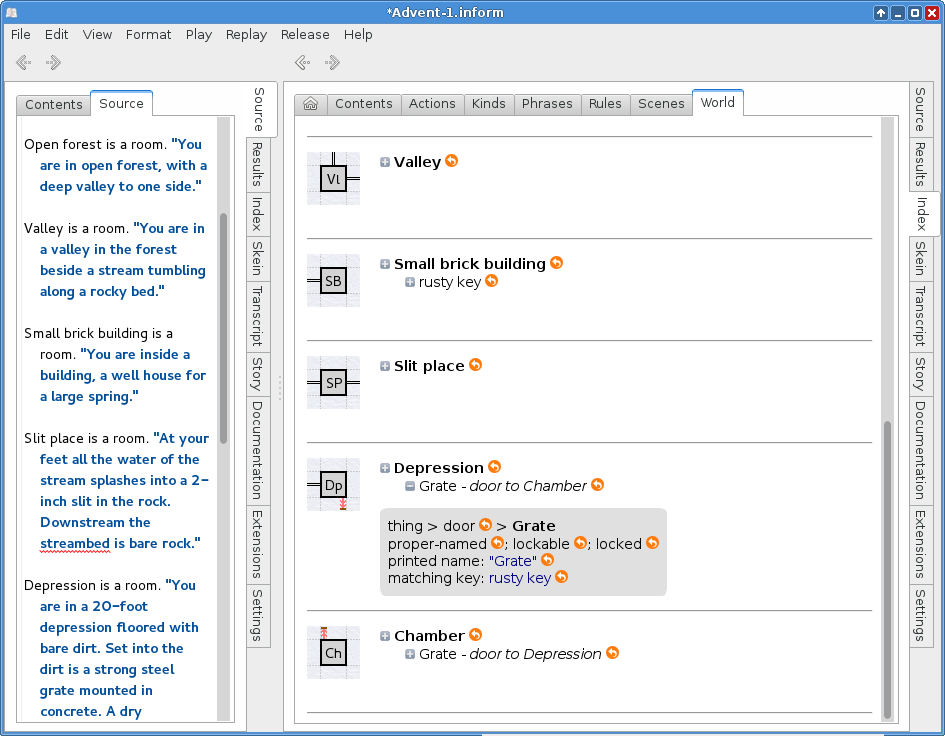The height and width of the screenshot is (736, 945).
Task: Open matching key rusty key arrow icon
Action: click(x=561, y=577)
